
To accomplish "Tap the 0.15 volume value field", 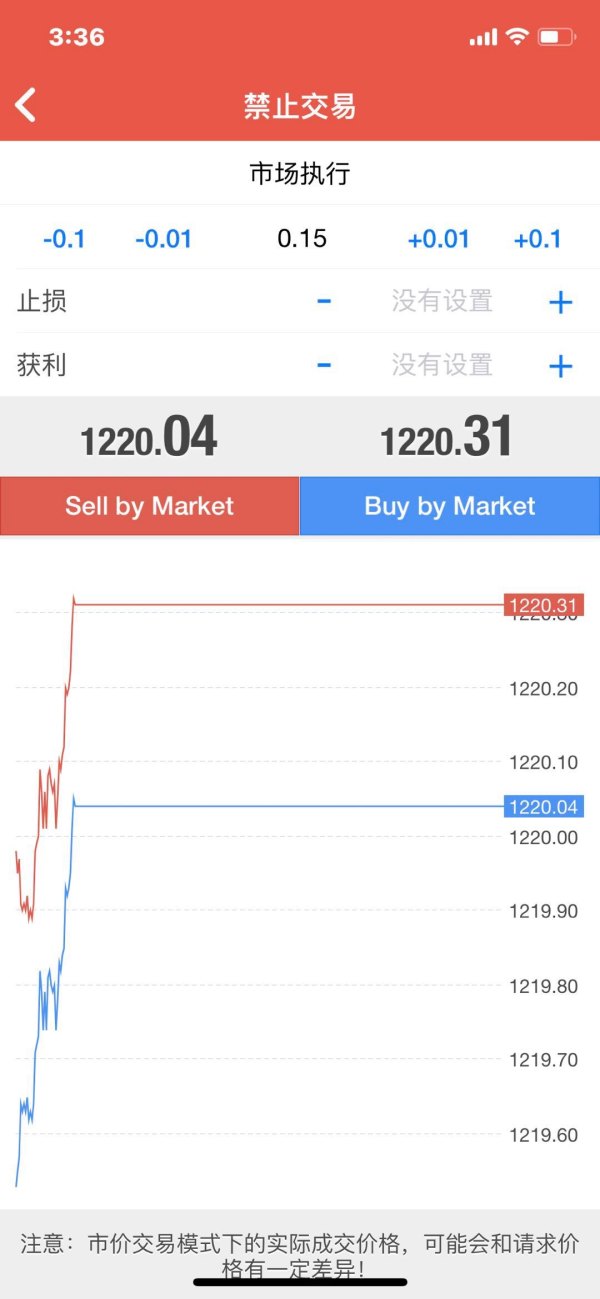I will point(302,239).
